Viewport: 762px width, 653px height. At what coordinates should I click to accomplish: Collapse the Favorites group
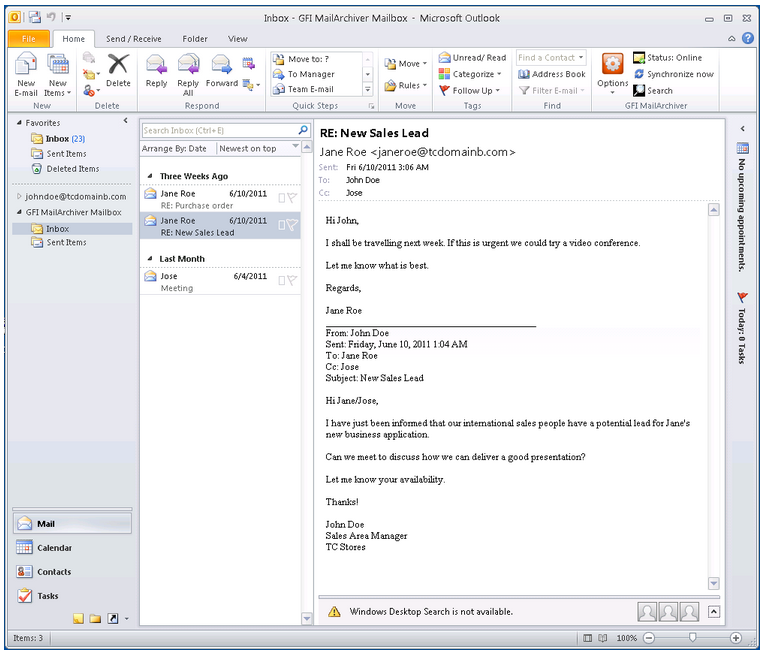click(x=19, y=122)
